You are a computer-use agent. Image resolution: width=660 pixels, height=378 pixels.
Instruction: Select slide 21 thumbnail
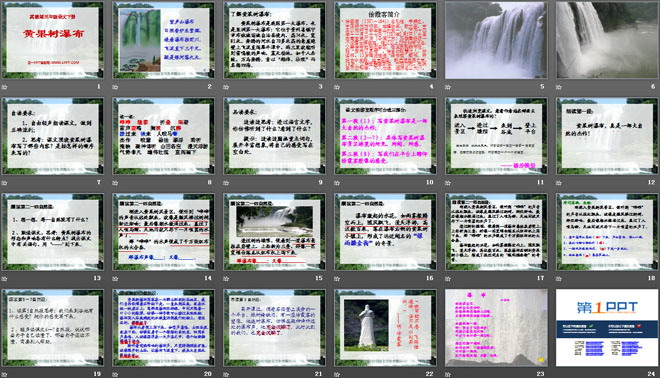[x=274, y=327]
